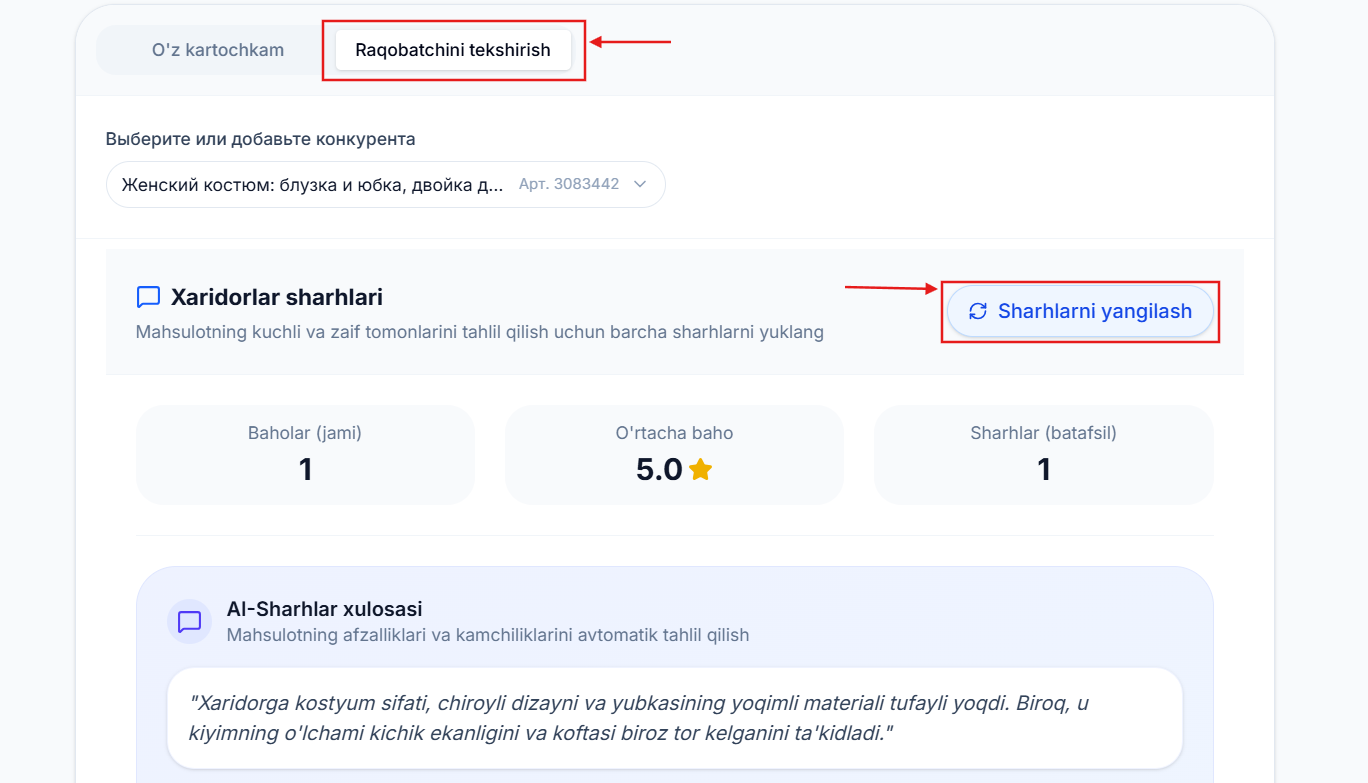Open the competitor selection dropdown
Image resolution: width=1368 pixels, height=783 pixels.
[385, 184]
